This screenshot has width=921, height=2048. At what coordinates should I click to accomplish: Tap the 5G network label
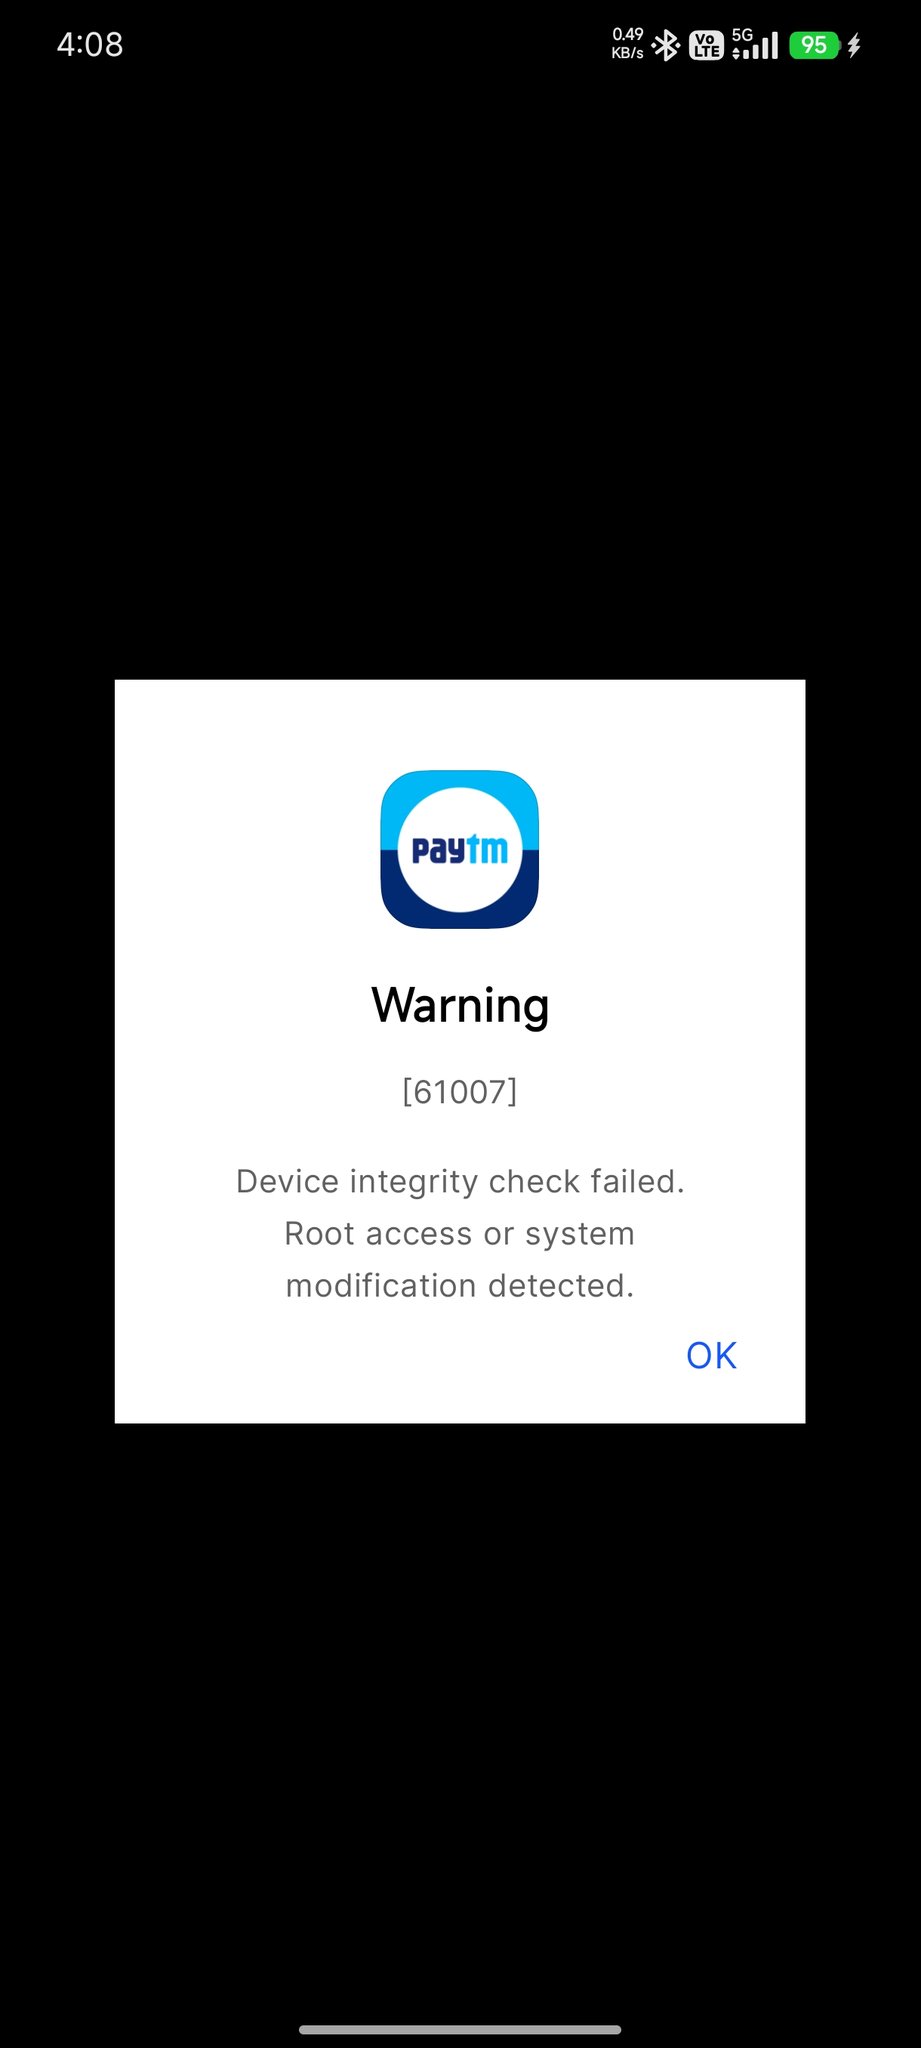point(742,35)
